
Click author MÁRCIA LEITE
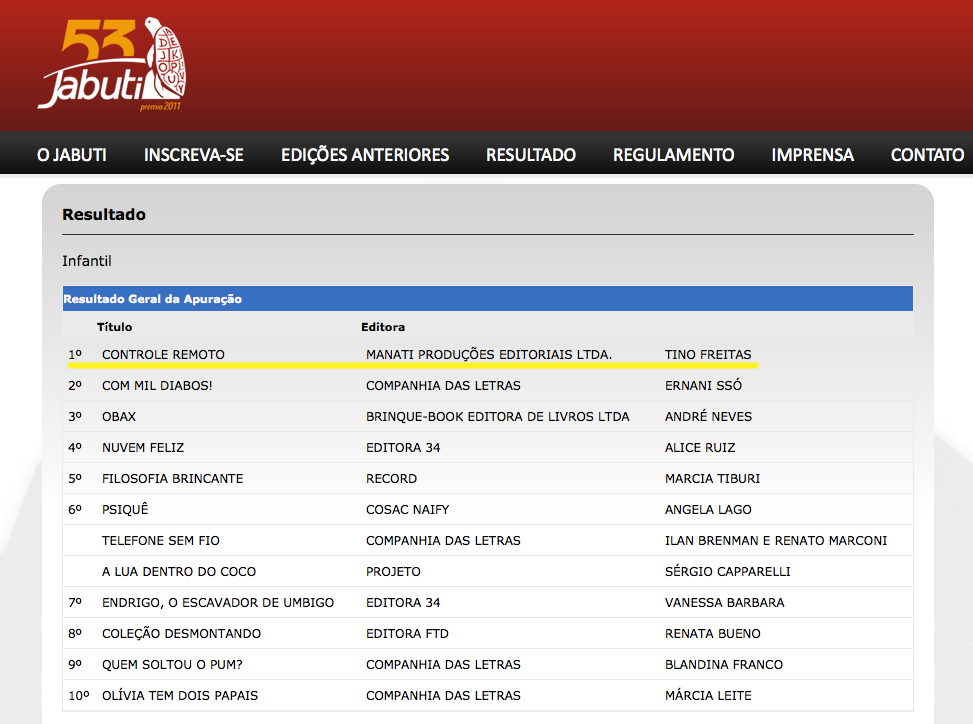click(x=708, y=695)
